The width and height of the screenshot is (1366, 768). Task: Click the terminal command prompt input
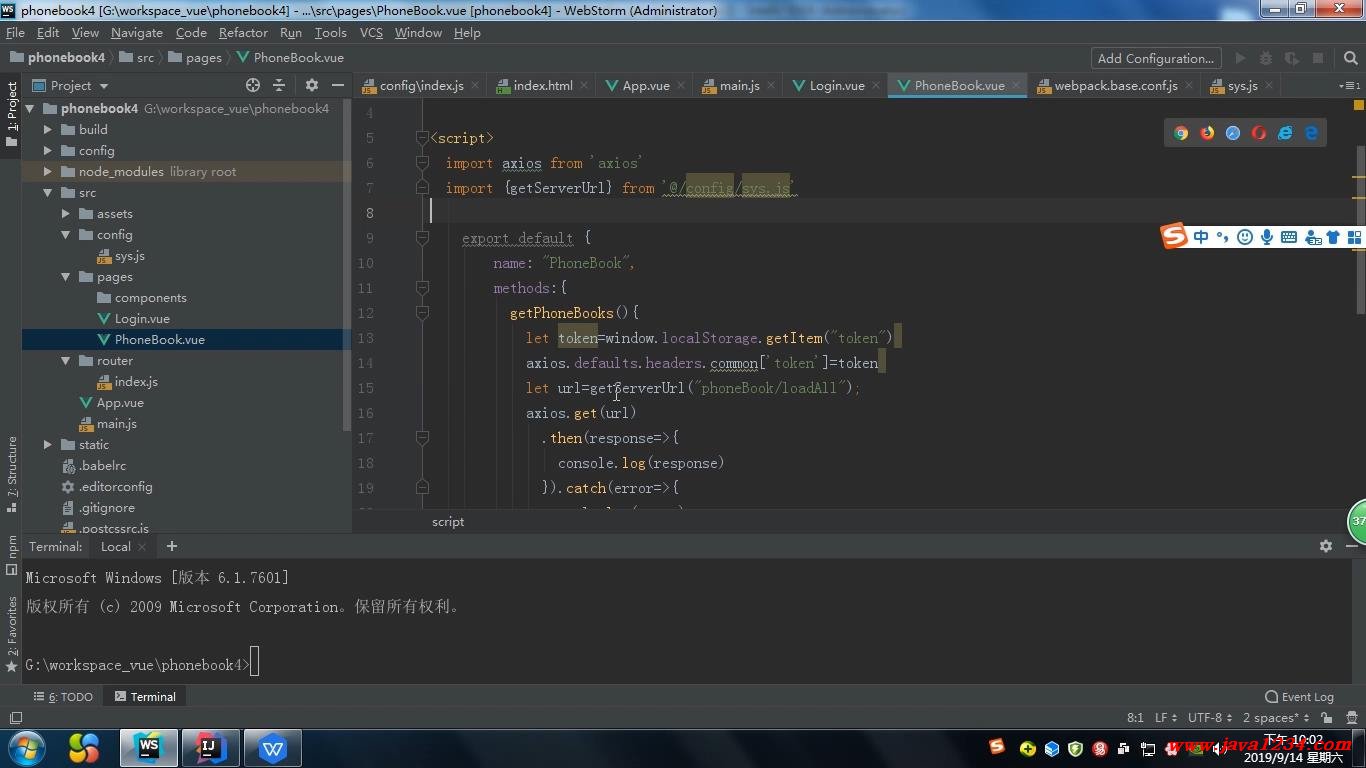coord(255,662)
